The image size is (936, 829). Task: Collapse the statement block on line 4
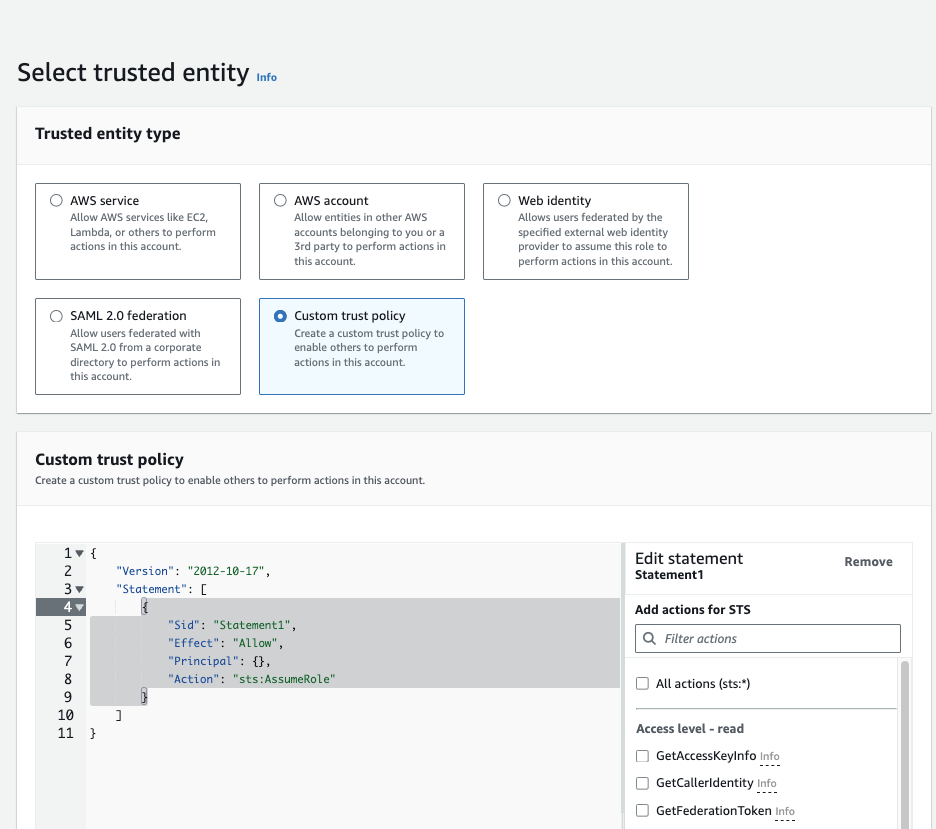click(x=79, y=606)
